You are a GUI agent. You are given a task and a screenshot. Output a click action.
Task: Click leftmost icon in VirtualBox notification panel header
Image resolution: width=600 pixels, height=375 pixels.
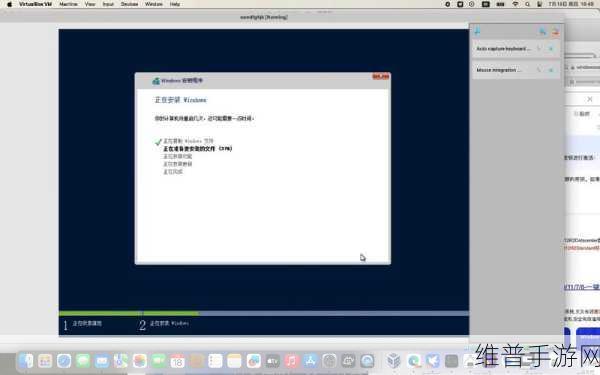(477, 32)
